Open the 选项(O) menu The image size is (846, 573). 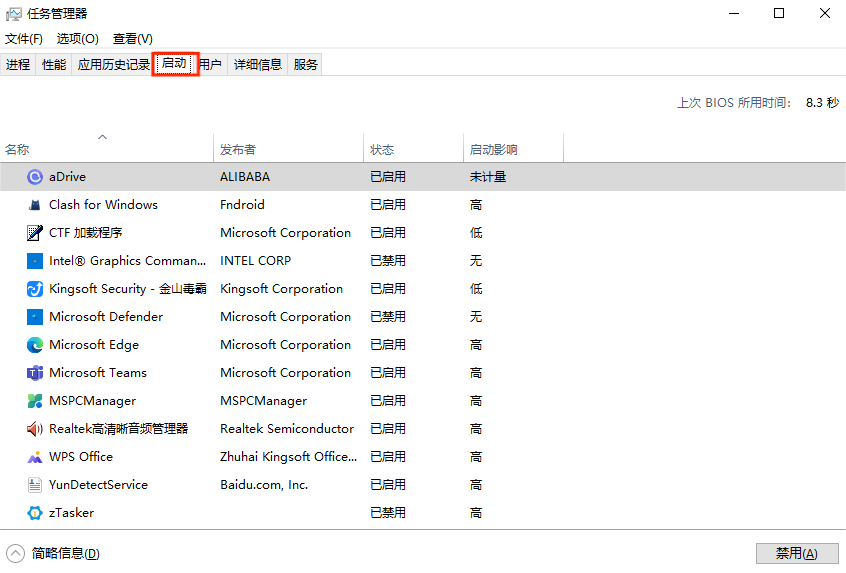pos(78,39)
